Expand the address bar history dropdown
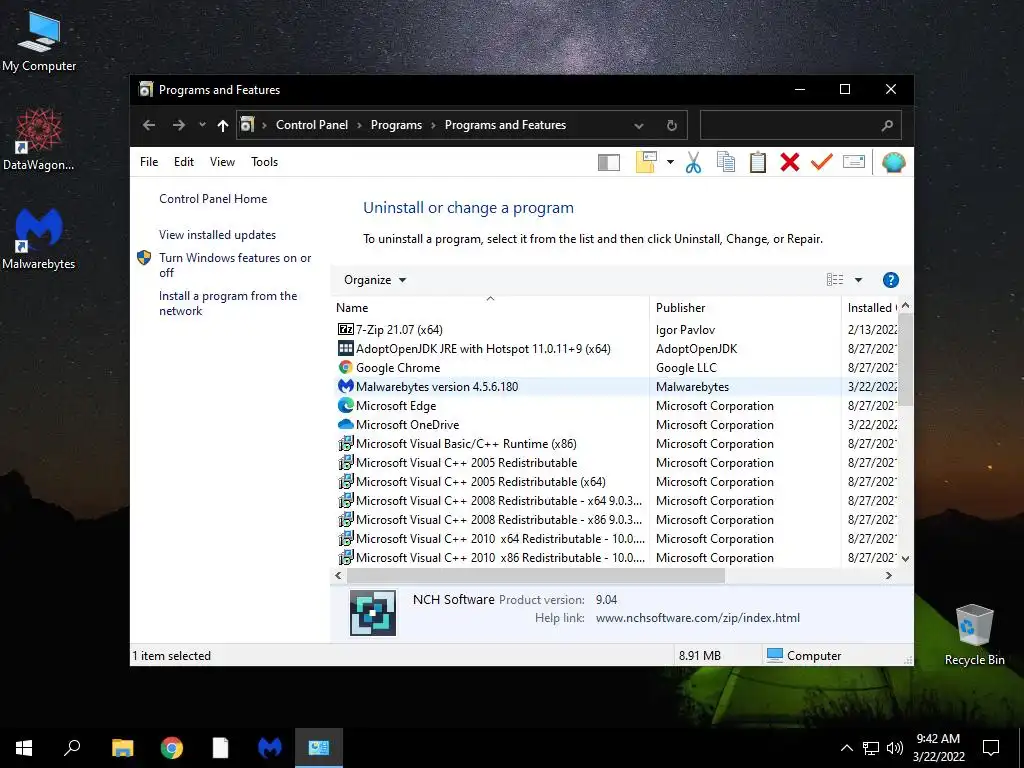The height and width of the screenshot is (768, 1024). click(x=639, y=125)
